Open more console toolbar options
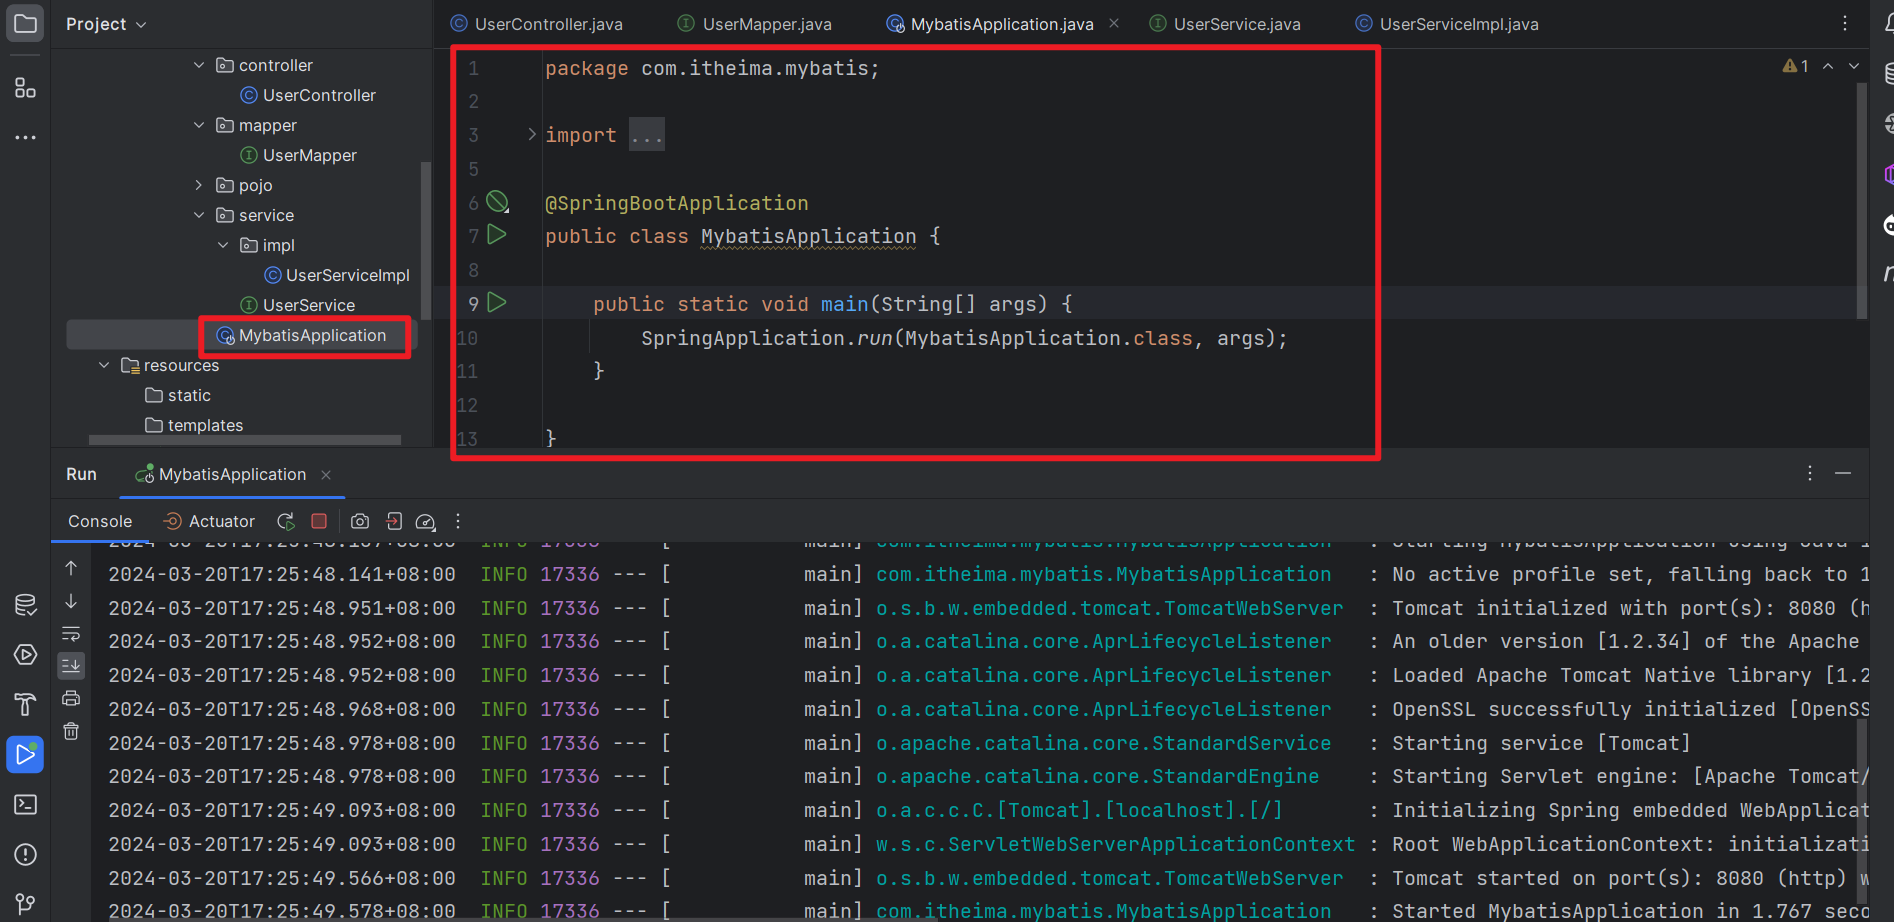Viewport: 1894px width, 922px height. pos(458,521)
